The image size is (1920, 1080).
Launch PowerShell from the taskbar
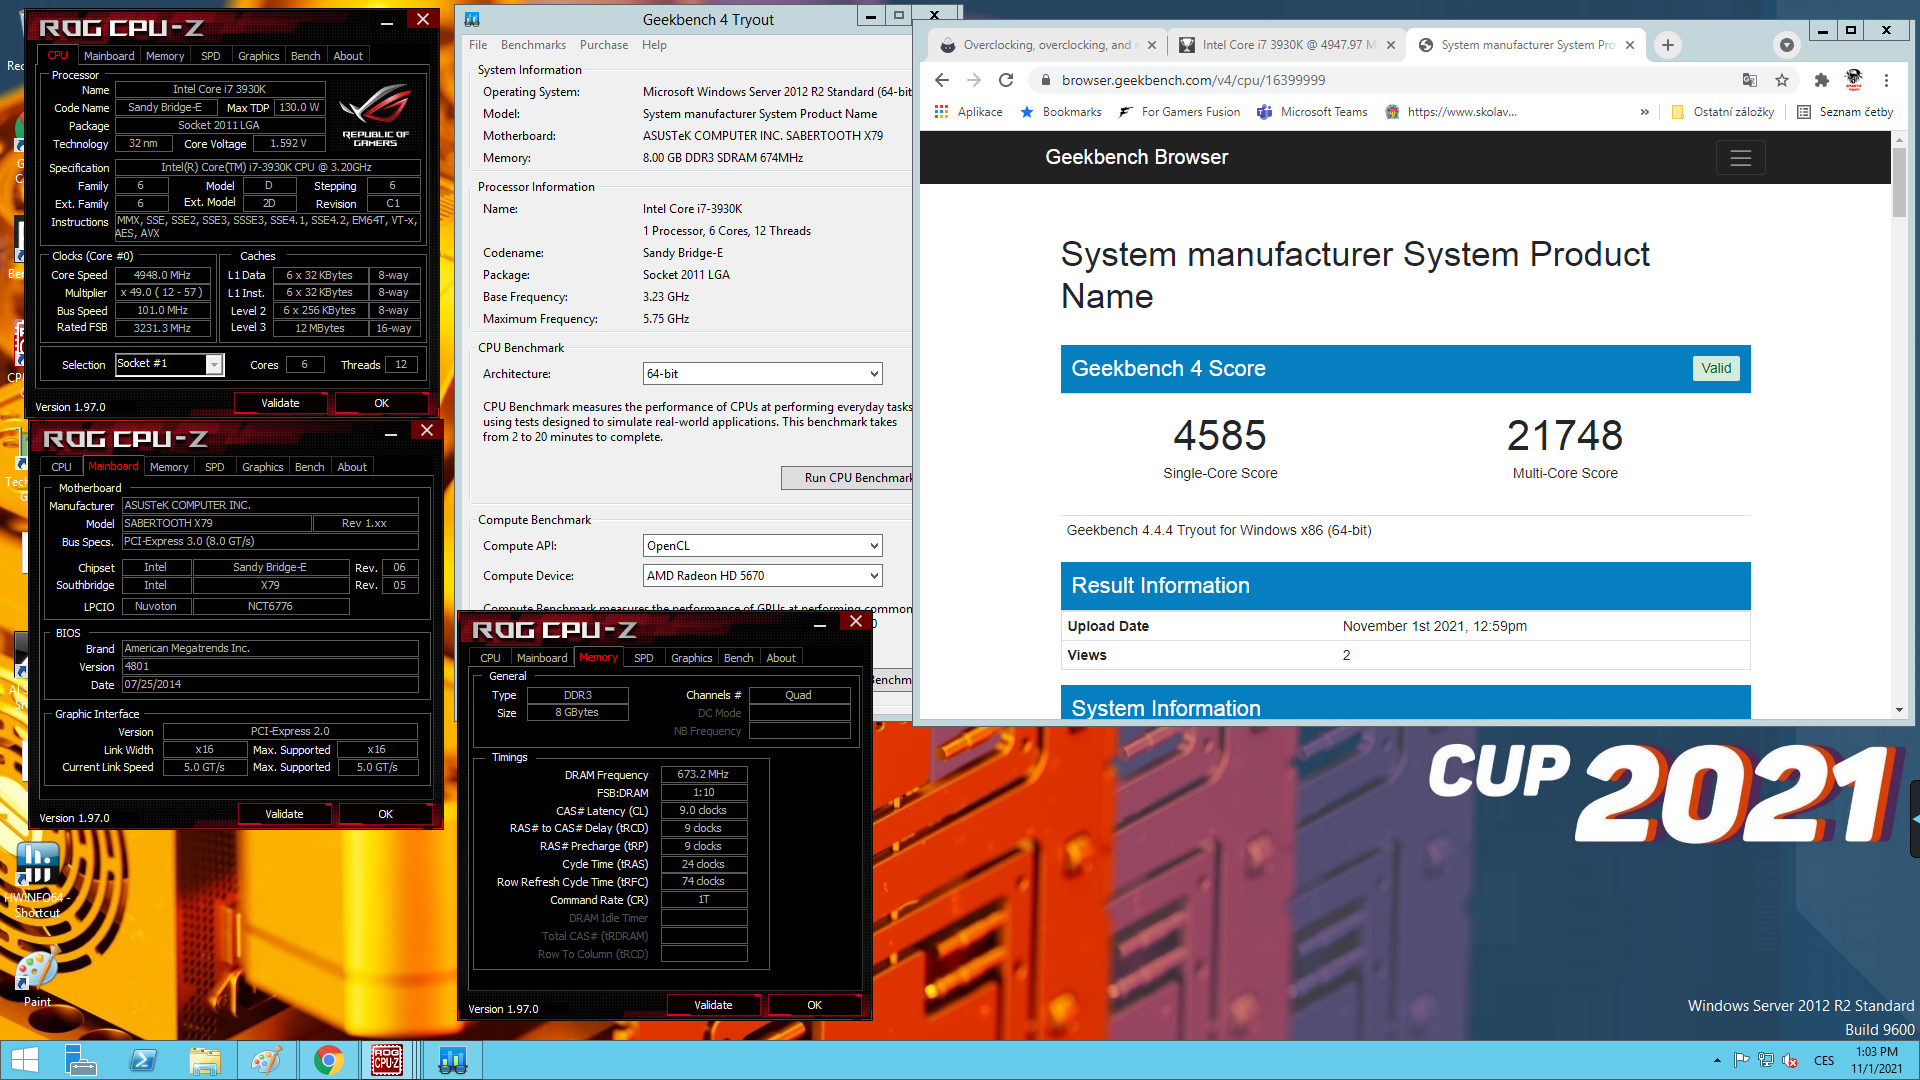143,1060
